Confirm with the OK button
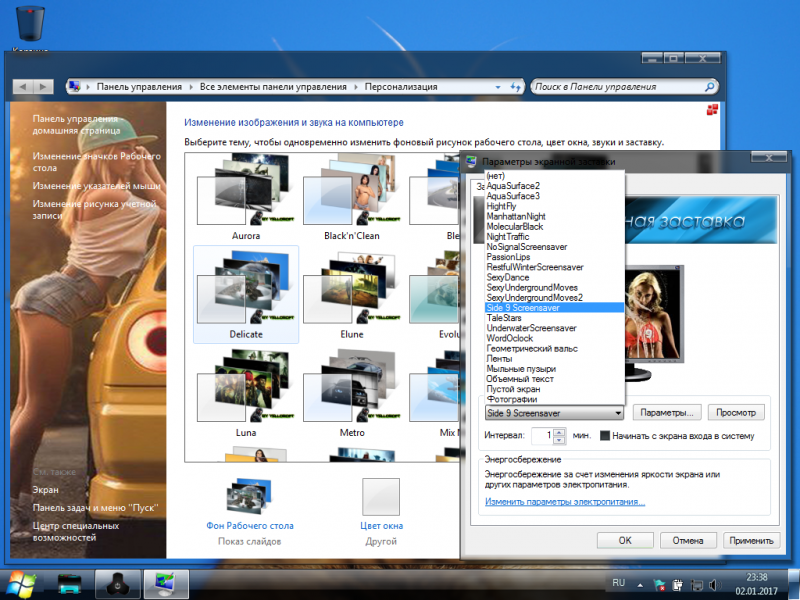Screen dimensions: 800x600 [x=625, y=540]
